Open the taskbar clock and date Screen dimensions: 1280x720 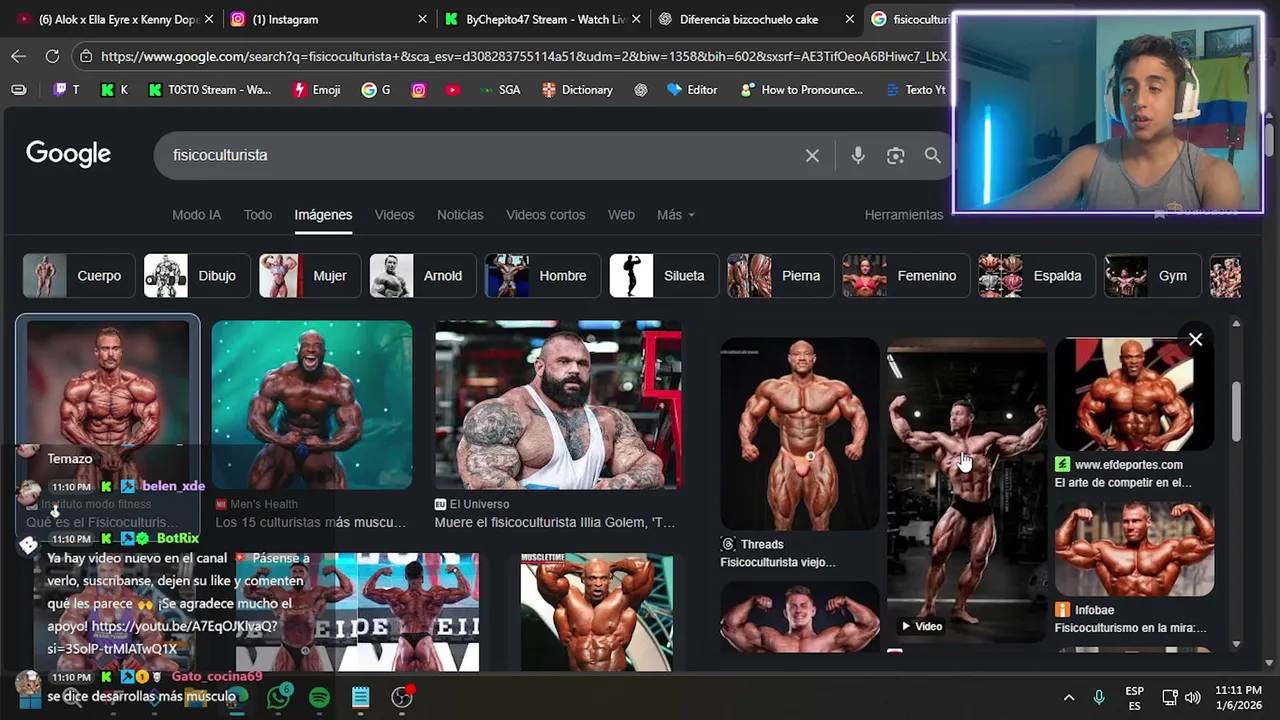[1239, 697]
